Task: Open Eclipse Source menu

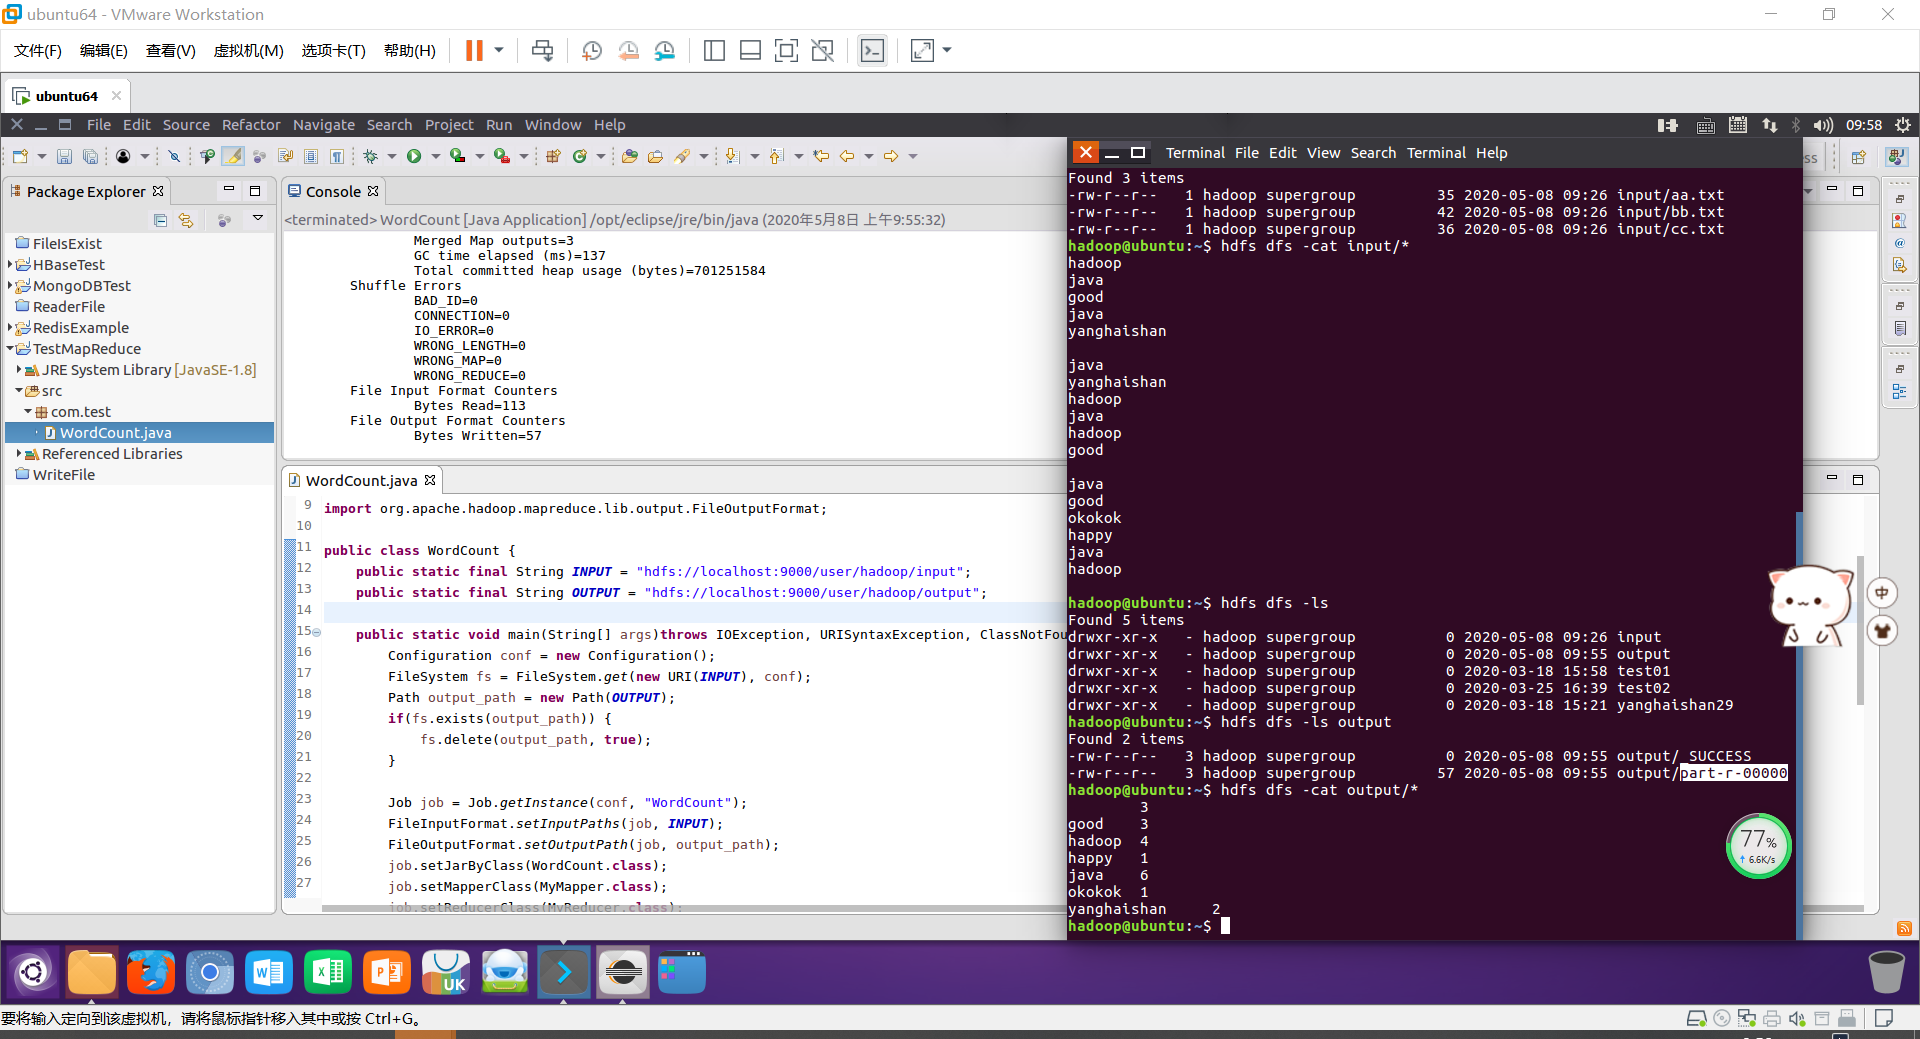Action: (186, 125)
